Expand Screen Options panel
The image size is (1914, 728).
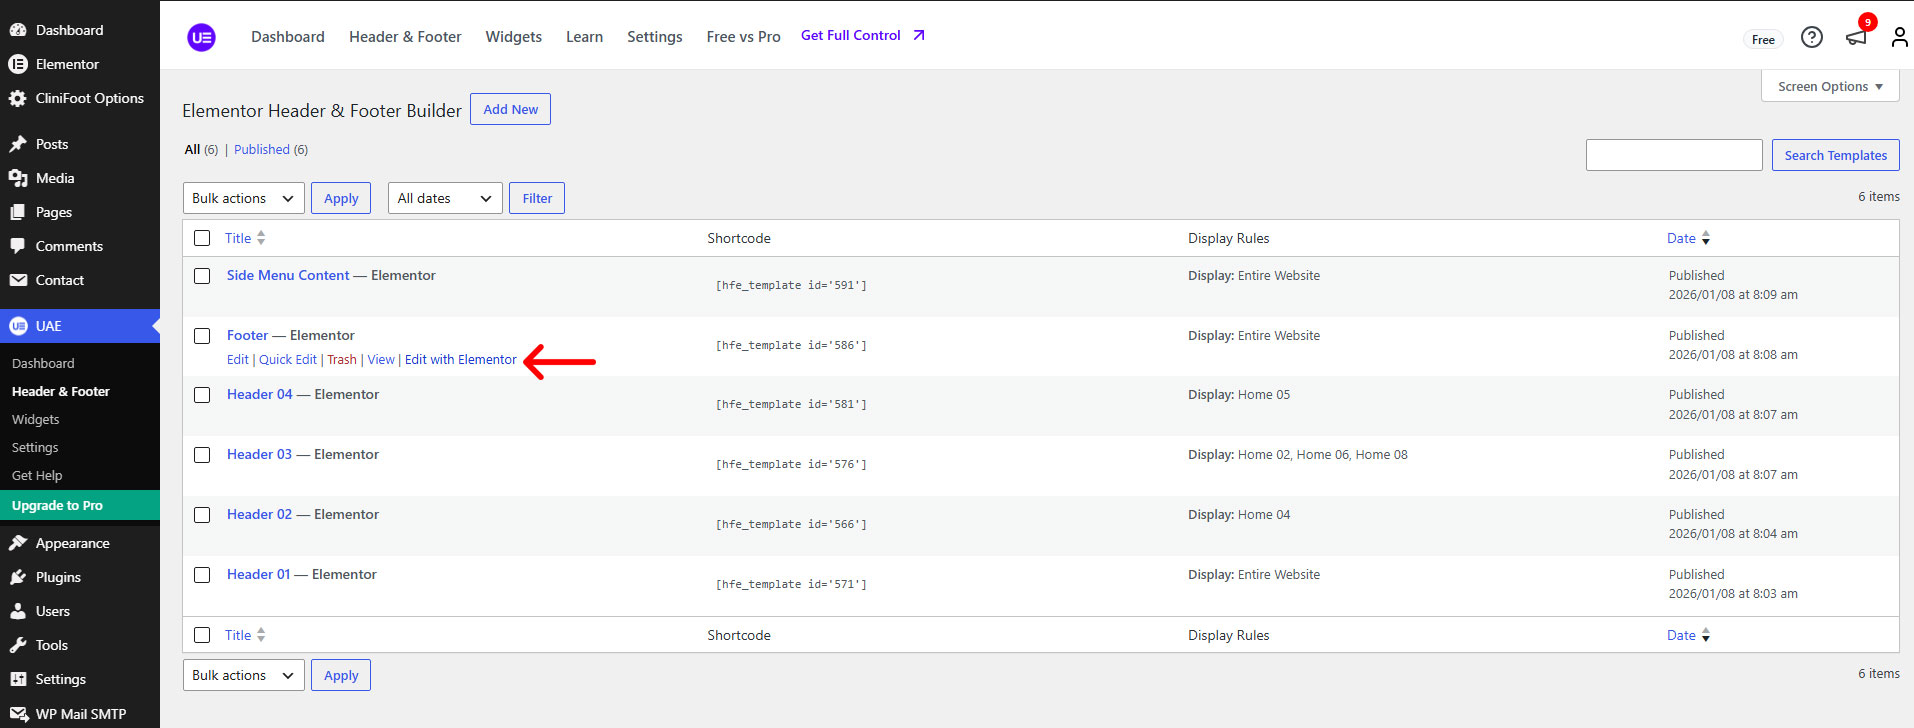click(1830, 86)
